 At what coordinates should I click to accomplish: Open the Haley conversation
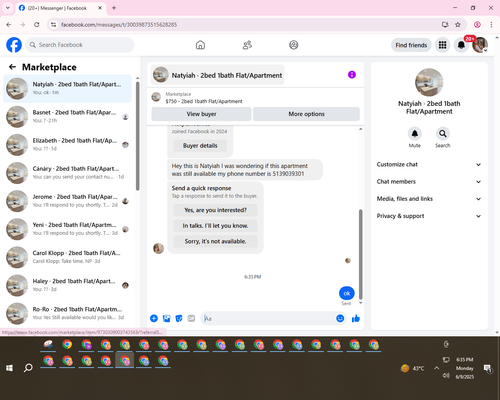point(67,285)
